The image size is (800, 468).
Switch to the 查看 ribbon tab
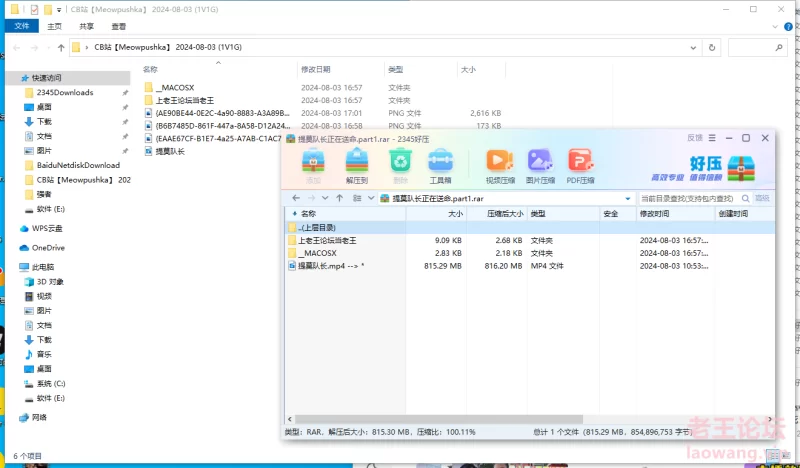click(x=118, y=26)
